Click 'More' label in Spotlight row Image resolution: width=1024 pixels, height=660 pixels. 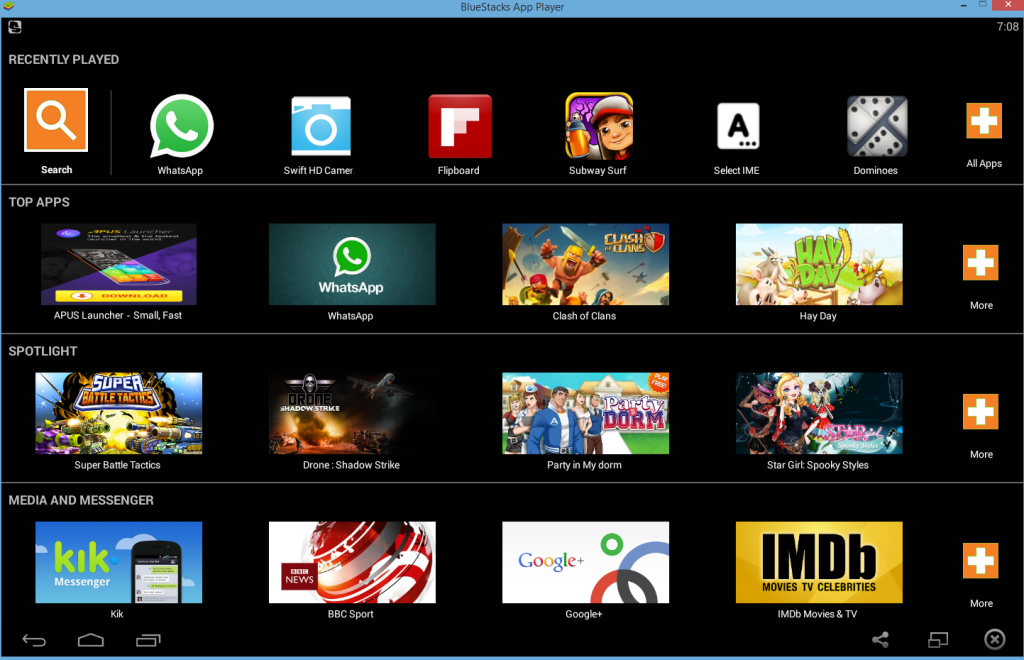(981, 454)
